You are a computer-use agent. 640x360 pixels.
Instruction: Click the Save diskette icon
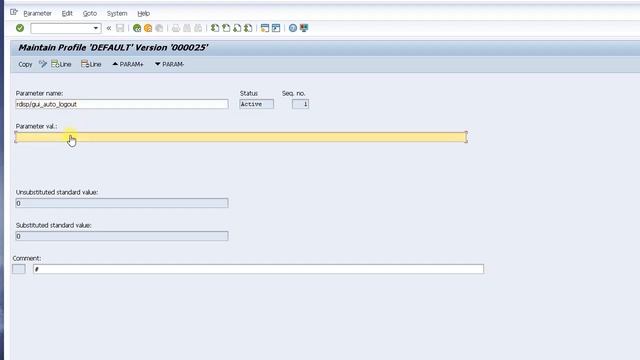(x=120, y=28)
